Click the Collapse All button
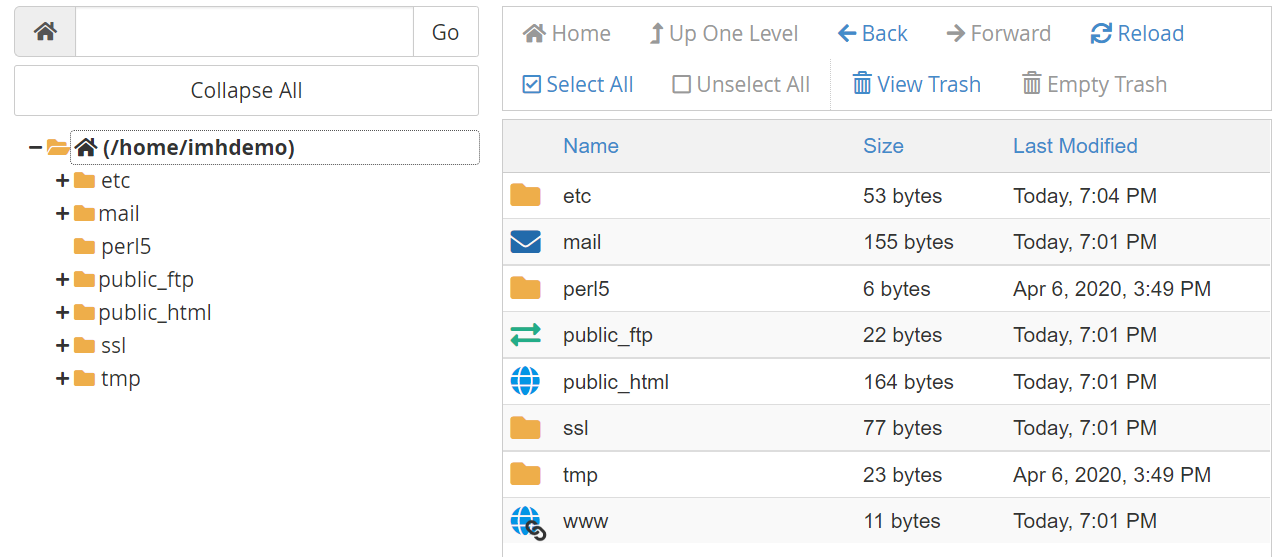Screen dimensions: 1277x557 click(x=246, y=91)
